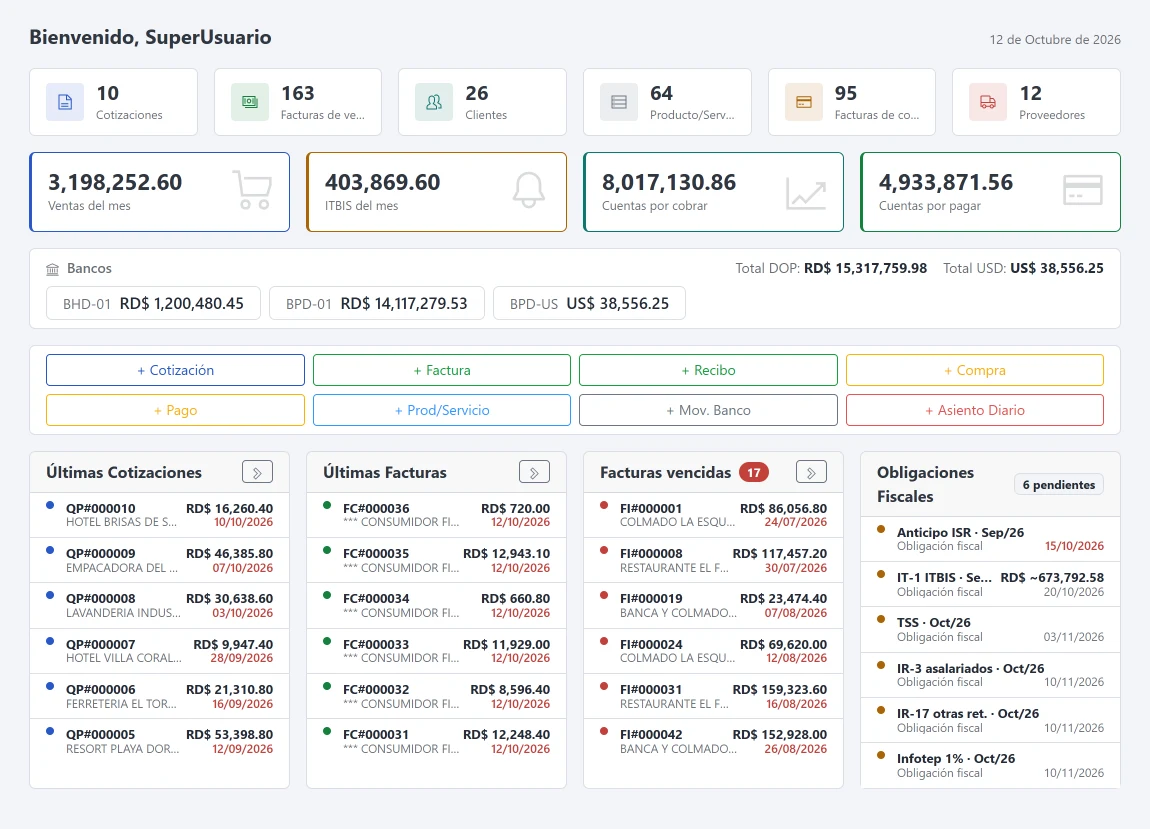Create a new Asiento Diario
The image size is (1150, 829).
pos(975,410)
